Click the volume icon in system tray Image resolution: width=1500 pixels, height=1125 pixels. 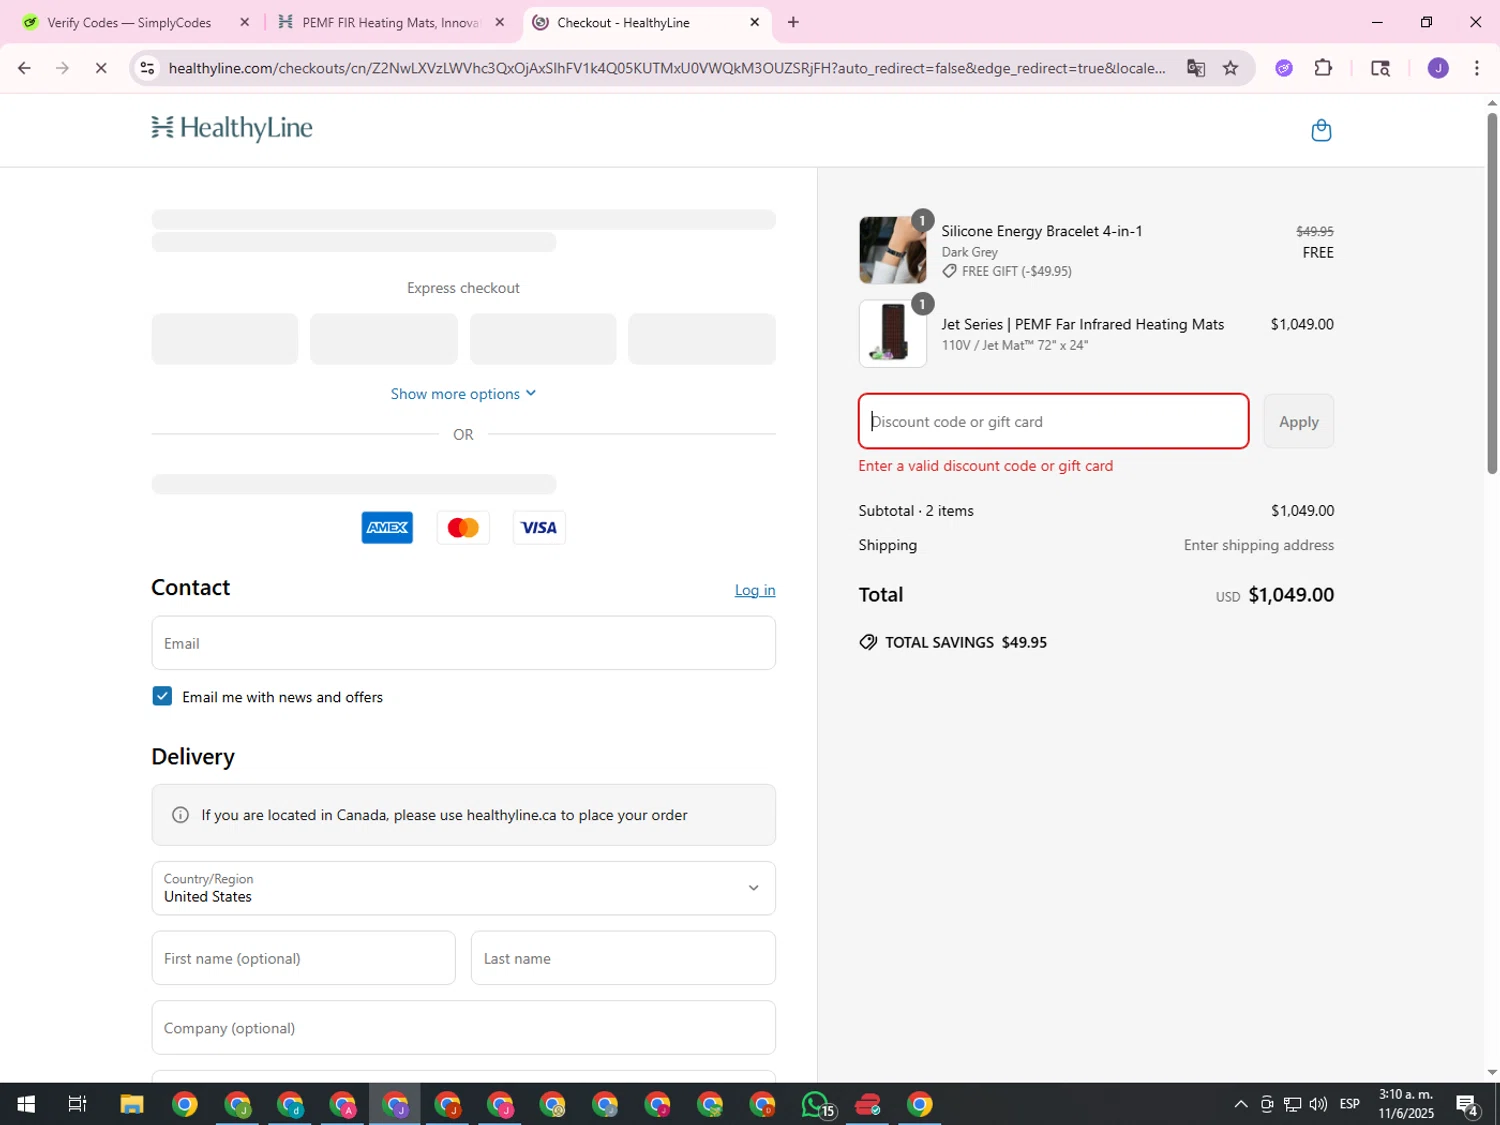[x=1318, y=1104]
